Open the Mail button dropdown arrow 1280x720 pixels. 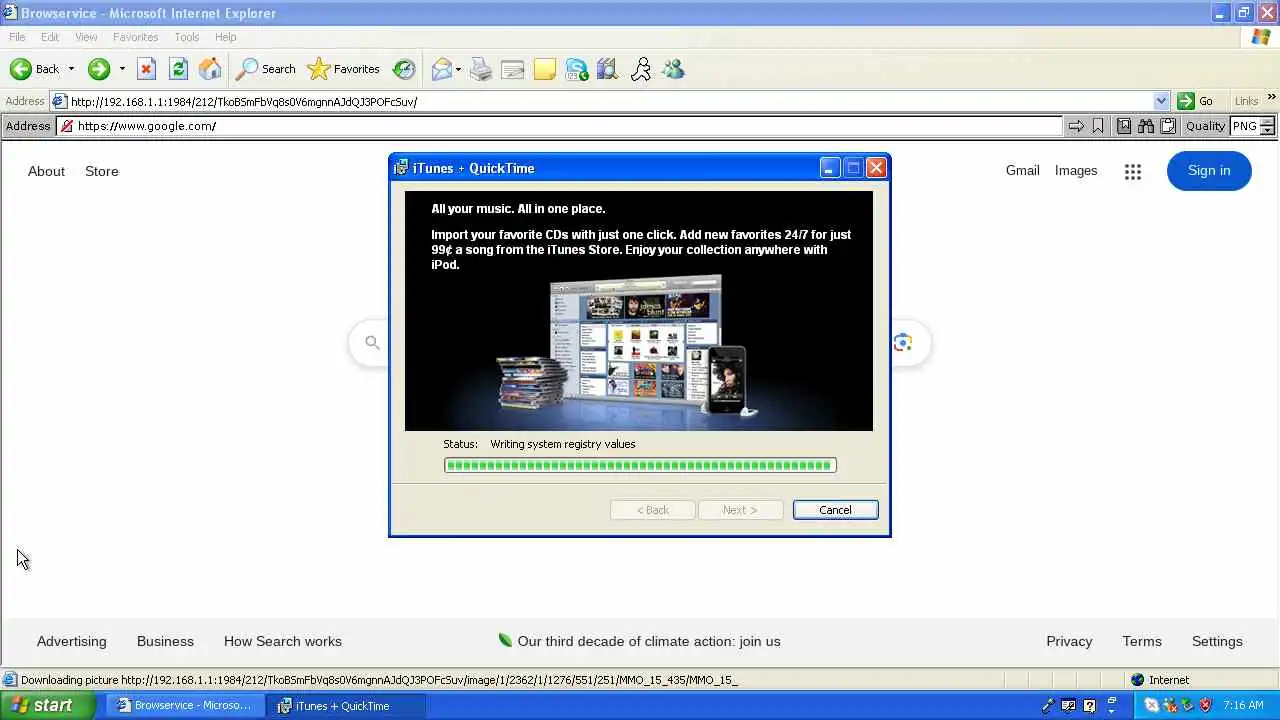458,69
